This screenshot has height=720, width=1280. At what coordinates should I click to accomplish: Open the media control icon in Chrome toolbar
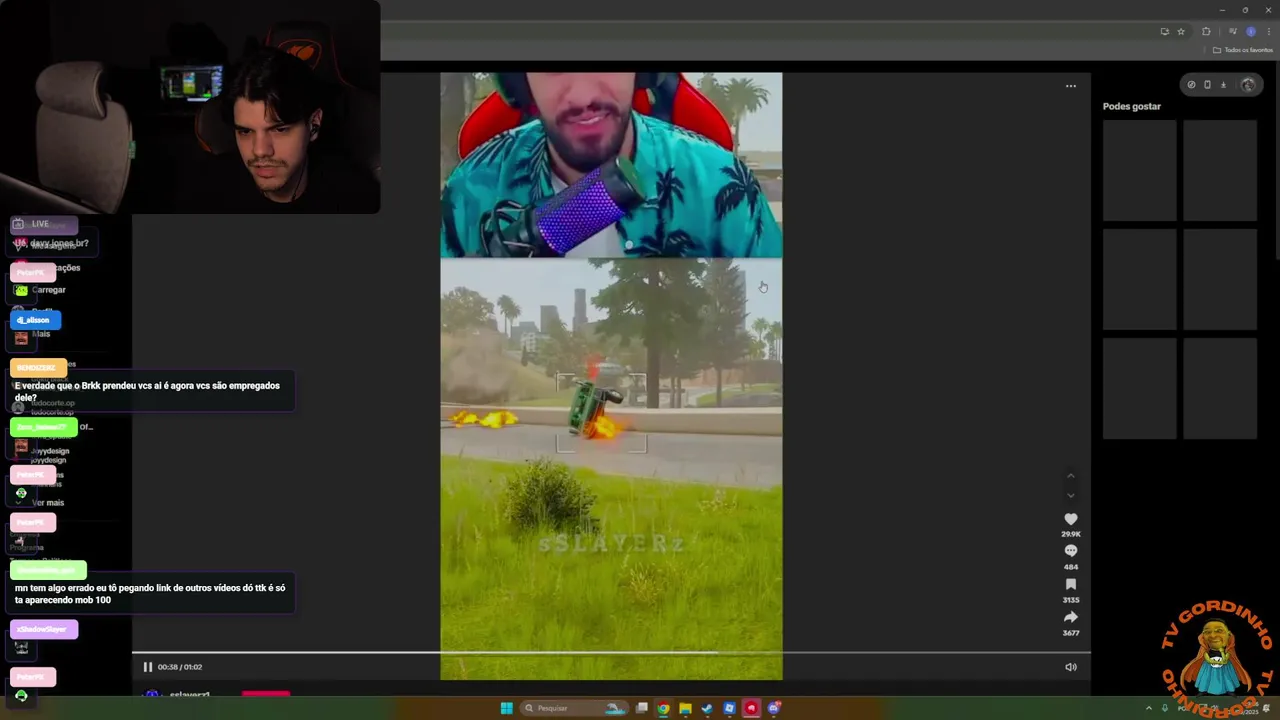(1233, 31)
